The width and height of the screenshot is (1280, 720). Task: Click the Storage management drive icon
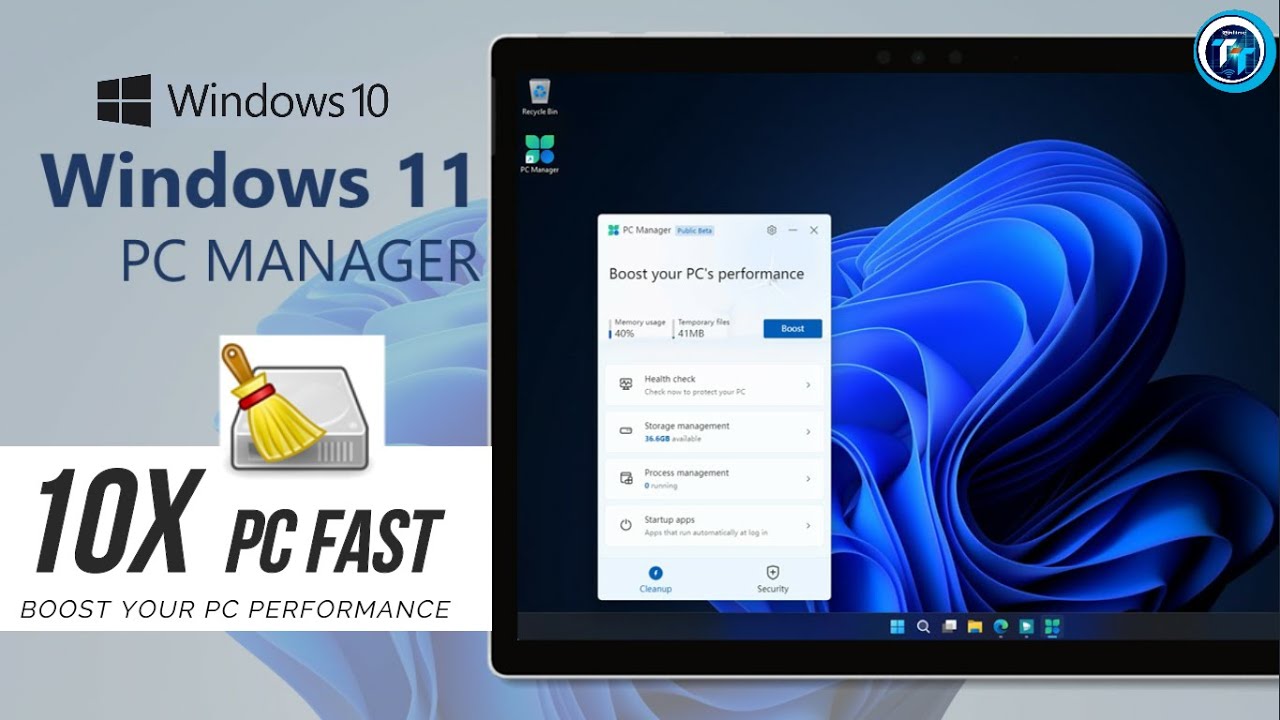coord(626,431)
